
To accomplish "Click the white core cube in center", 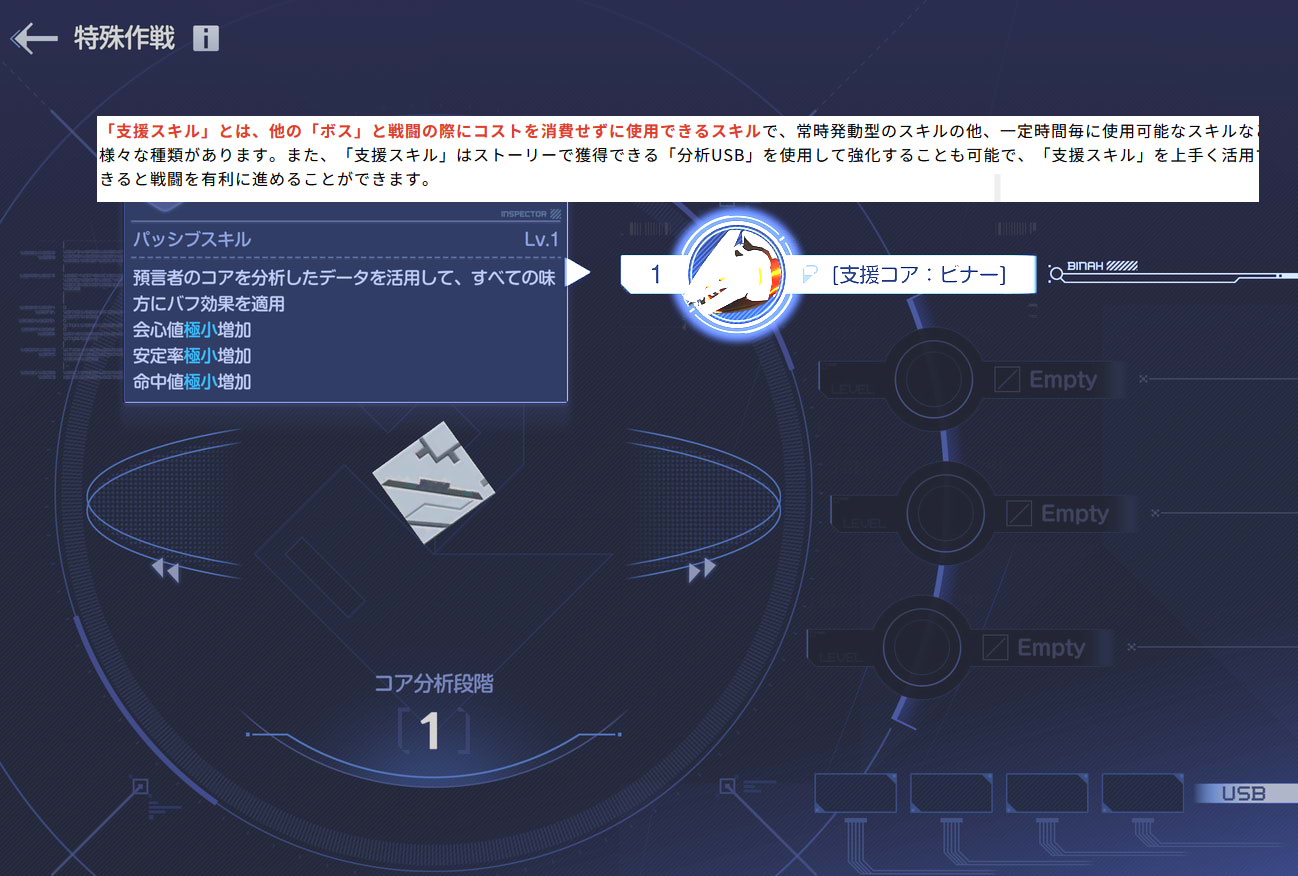I will coord(434,484).
